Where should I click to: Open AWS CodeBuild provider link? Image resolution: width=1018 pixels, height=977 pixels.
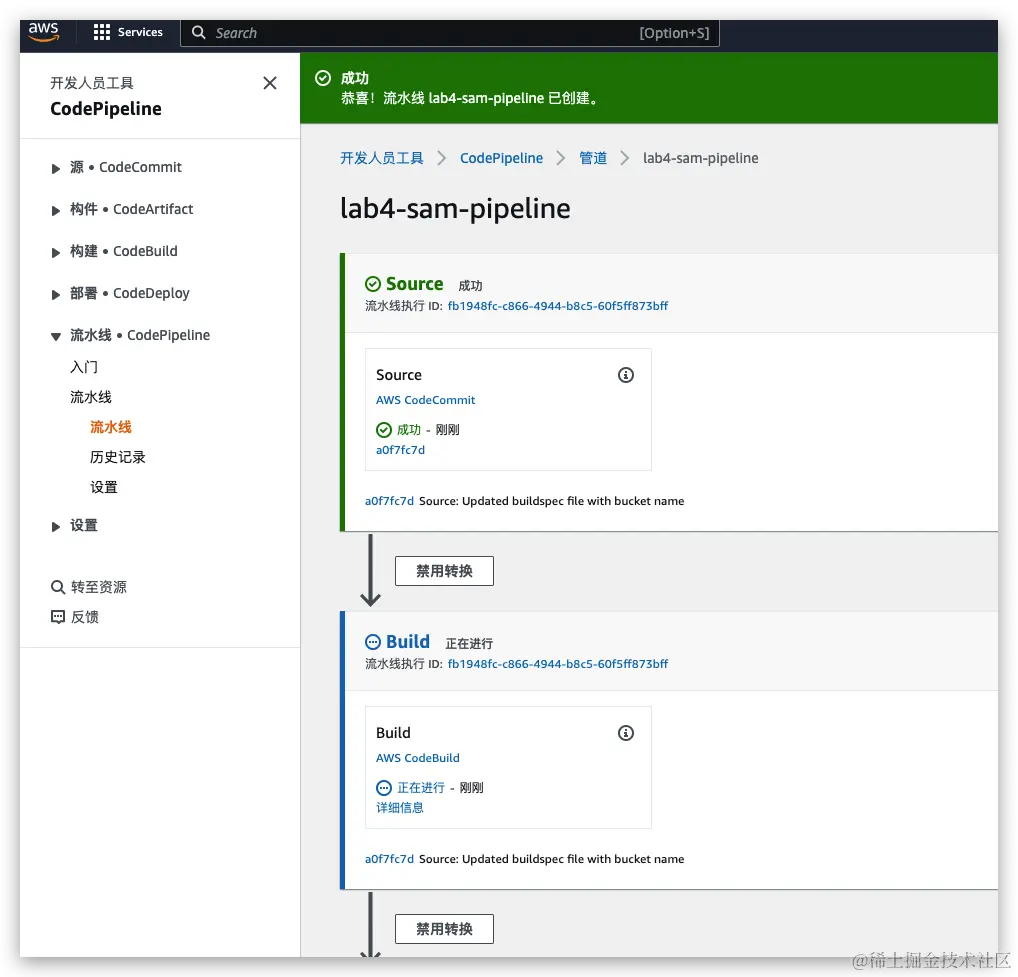[417, 758]
